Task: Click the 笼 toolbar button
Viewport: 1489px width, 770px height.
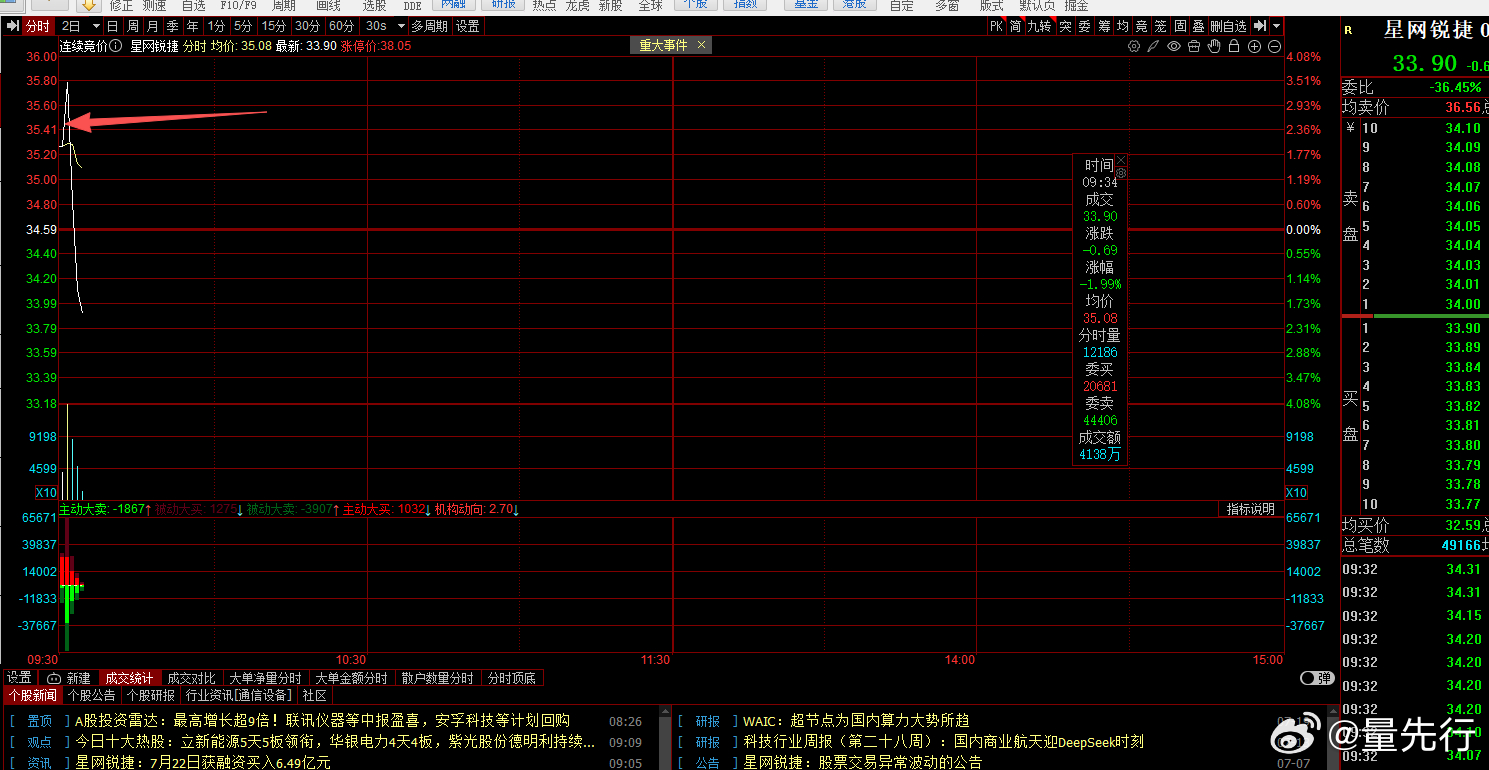Action: pos(1160,26)
